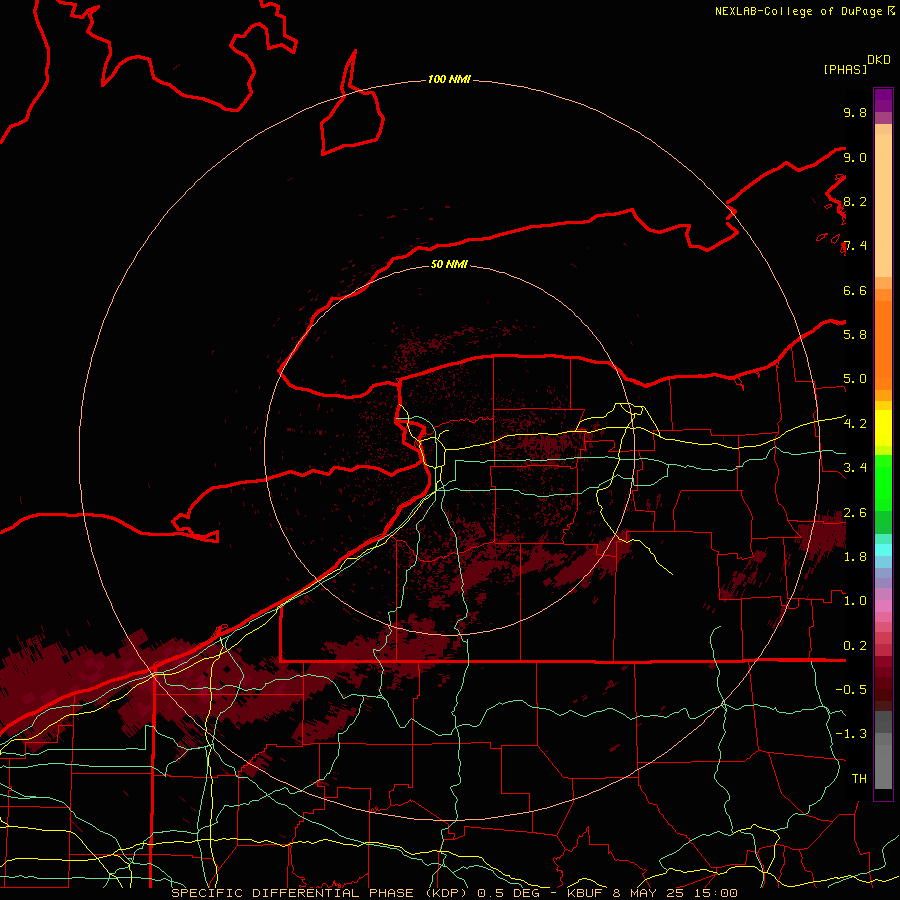Click the 0.5 DEG elevation text
Viewport: 900px width, 900px height.
[507, 893]
